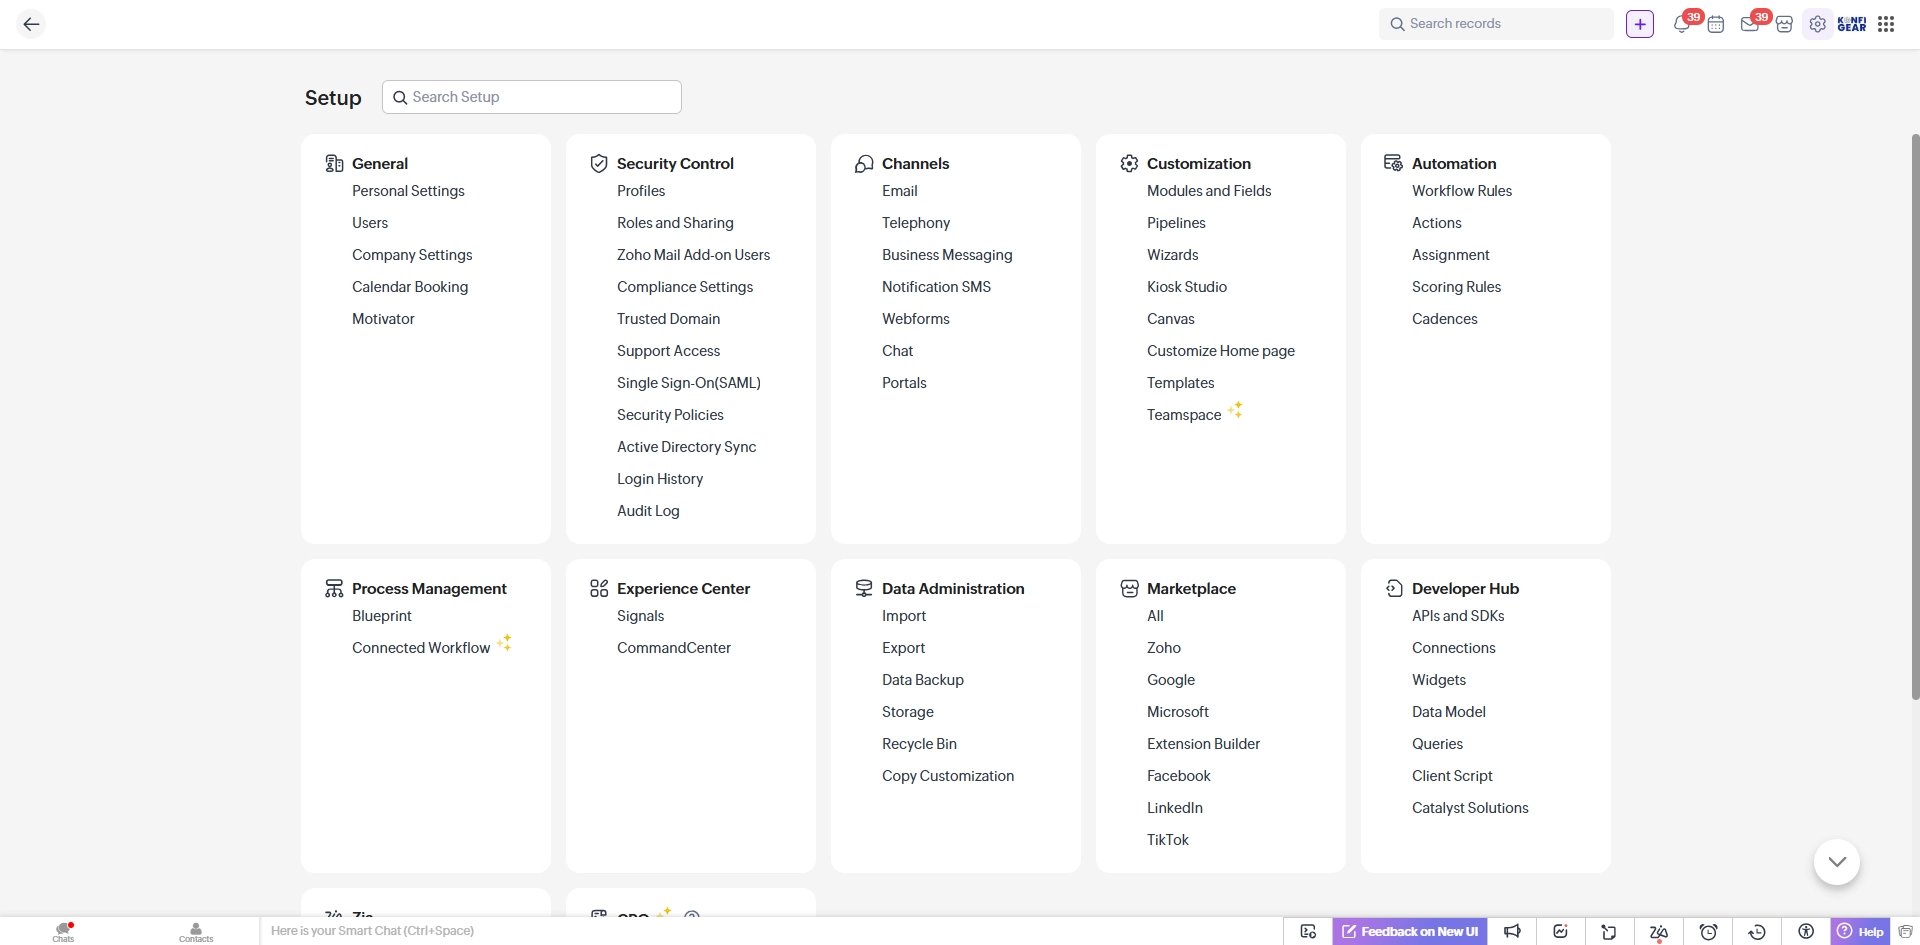This screenshot has height=945, width=1920.
Task: Open the notifications bell with 39 alerts
Action: pos(1683,23)
